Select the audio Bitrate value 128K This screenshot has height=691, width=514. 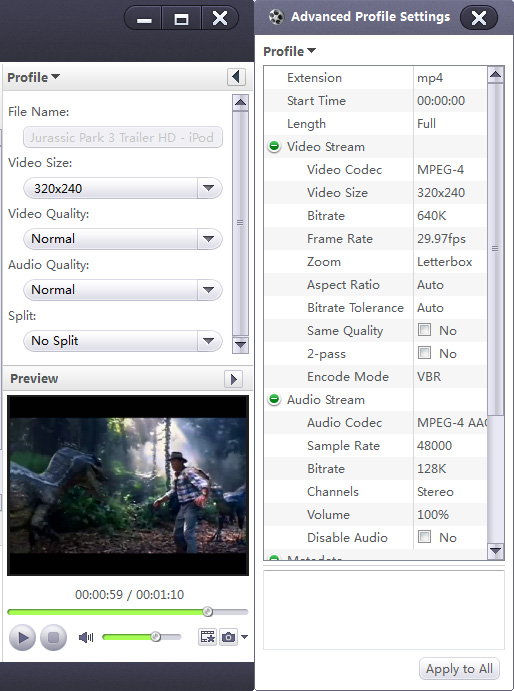pos(432,468)
